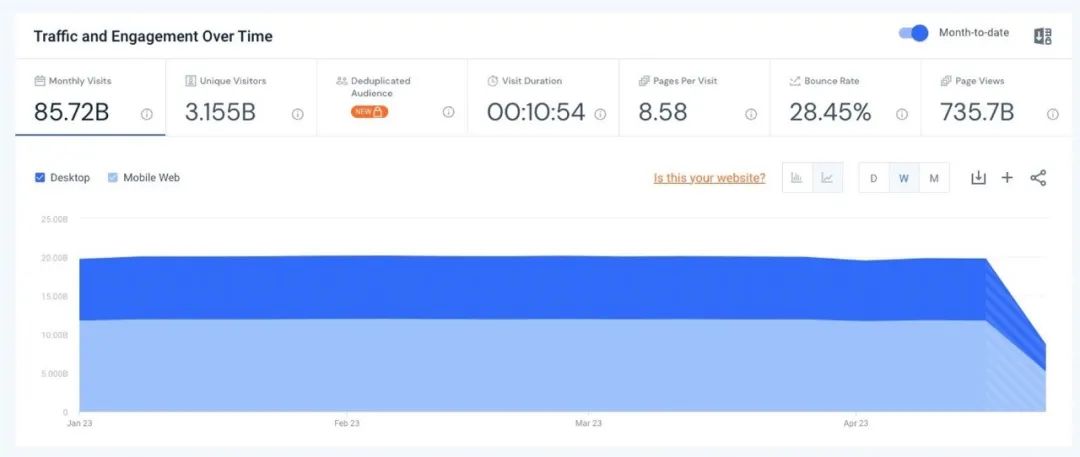This screenshot has width=1080, height=457.
Task: Open the learning guide book icon
Action: coord(1043,37)
